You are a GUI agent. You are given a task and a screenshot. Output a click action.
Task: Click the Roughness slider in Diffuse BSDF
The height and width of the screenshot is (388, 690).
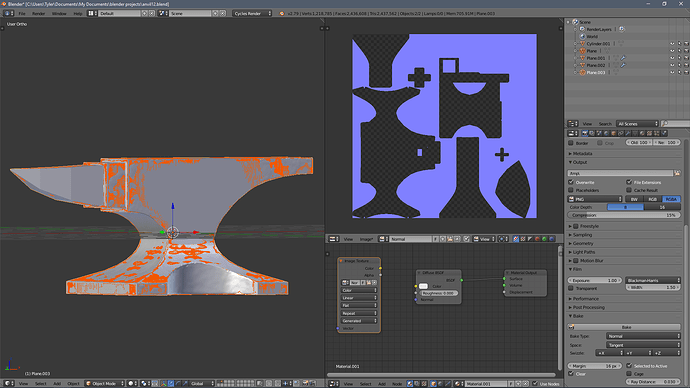(438, 293)
